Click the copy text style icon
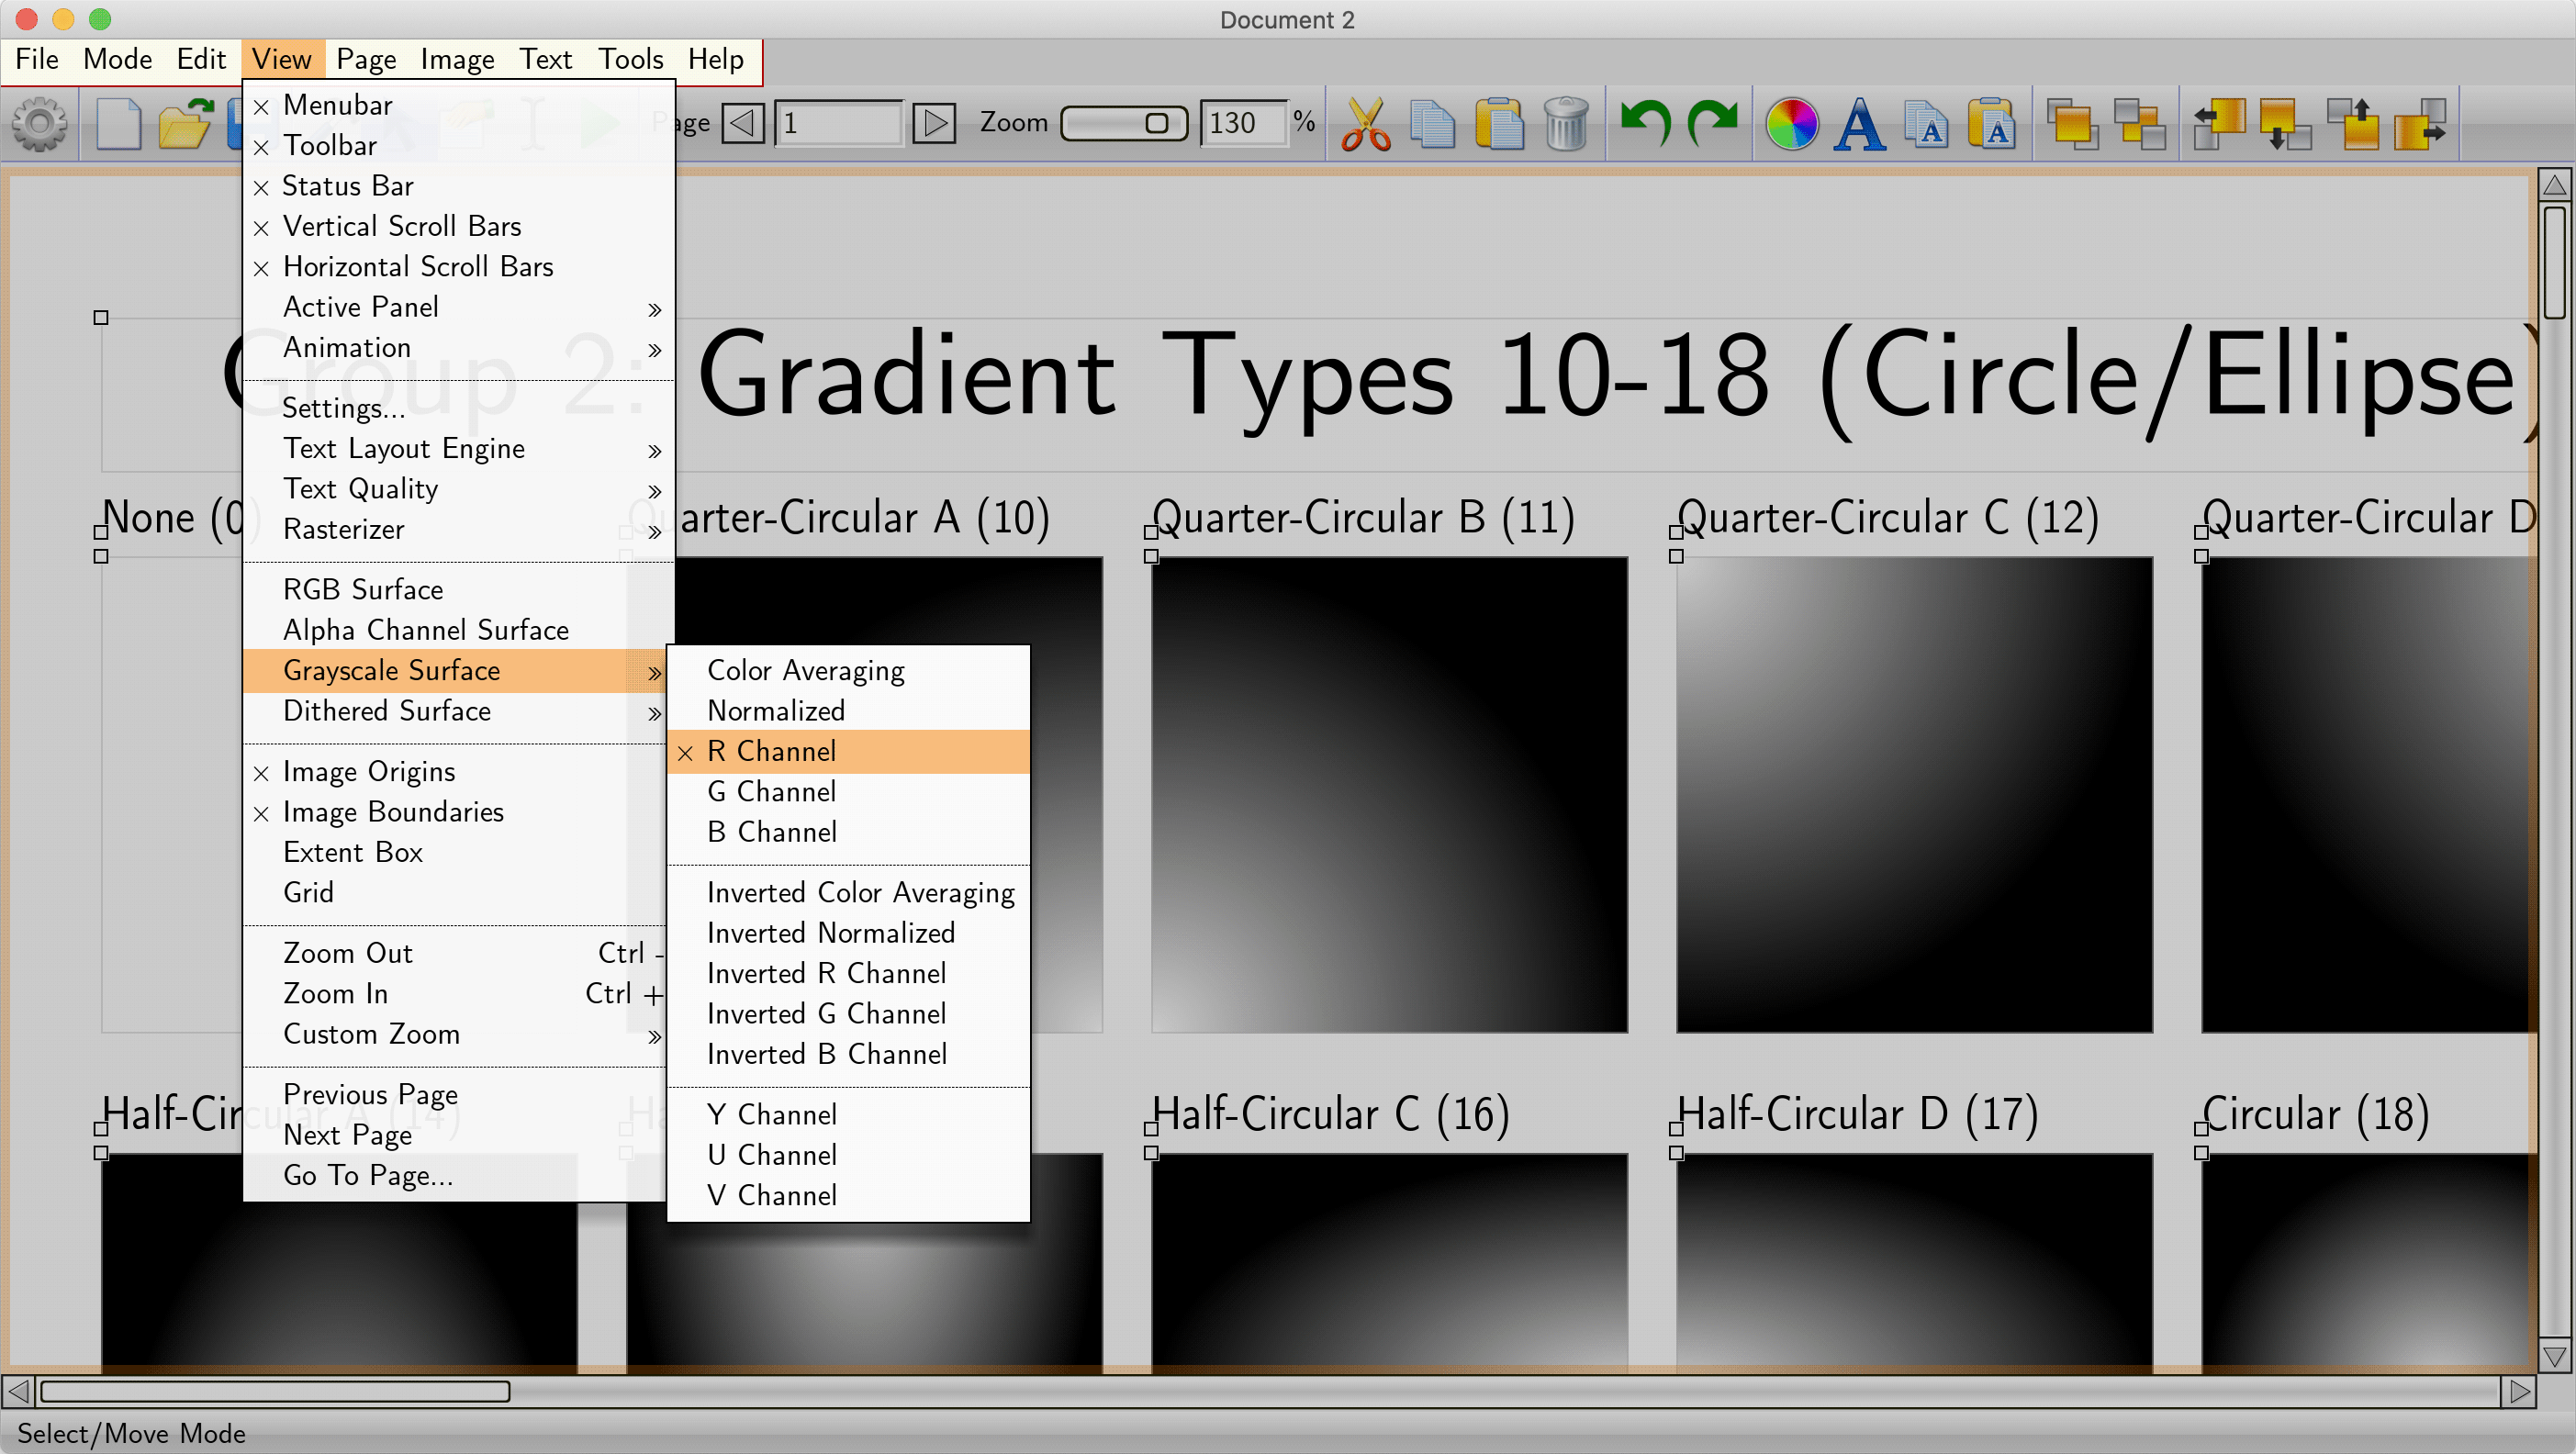The image size is (2576, 1454). click(1926, 124)
